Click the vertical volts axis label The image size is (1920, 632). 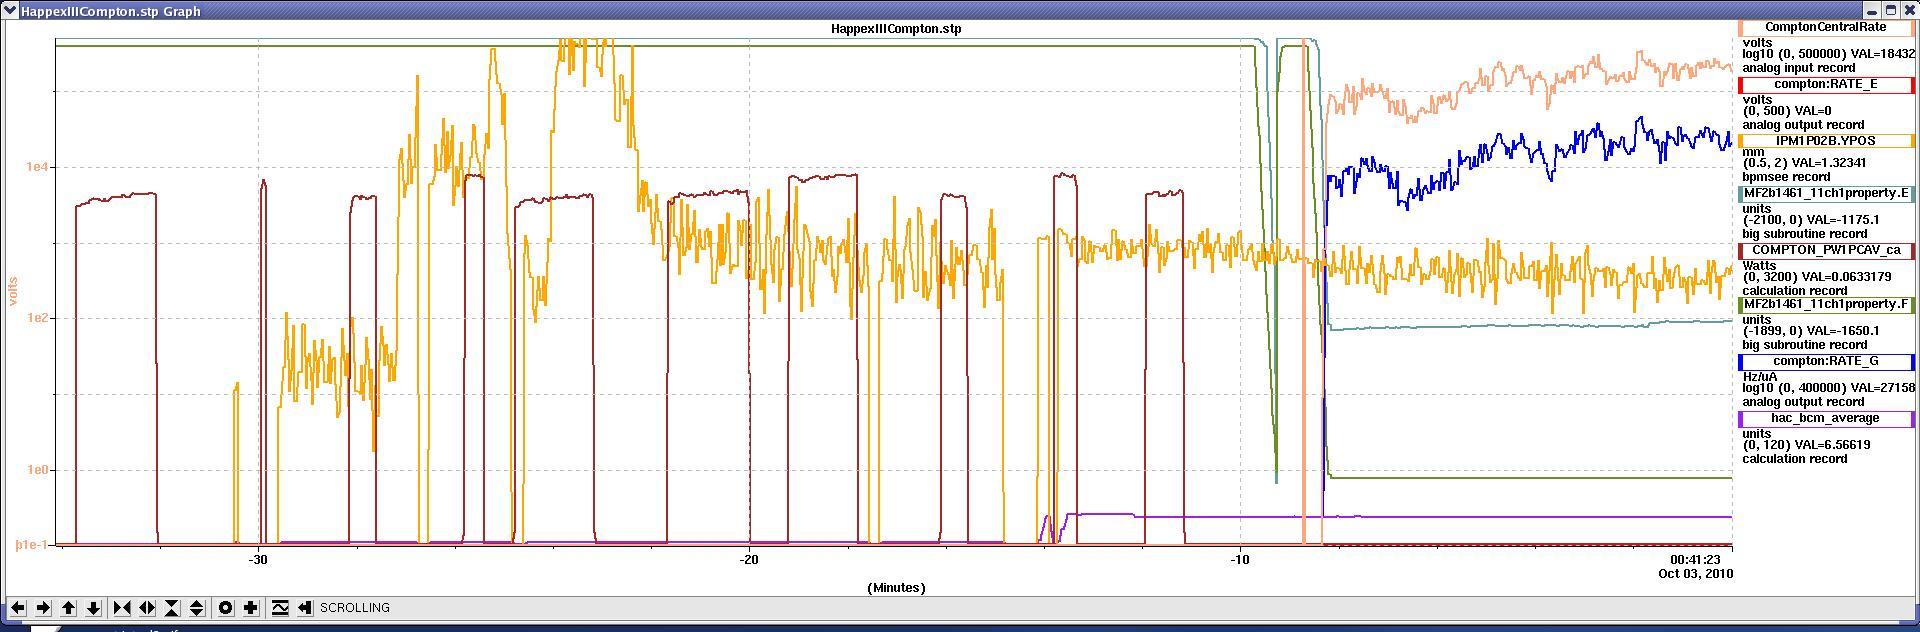[14, 291]
